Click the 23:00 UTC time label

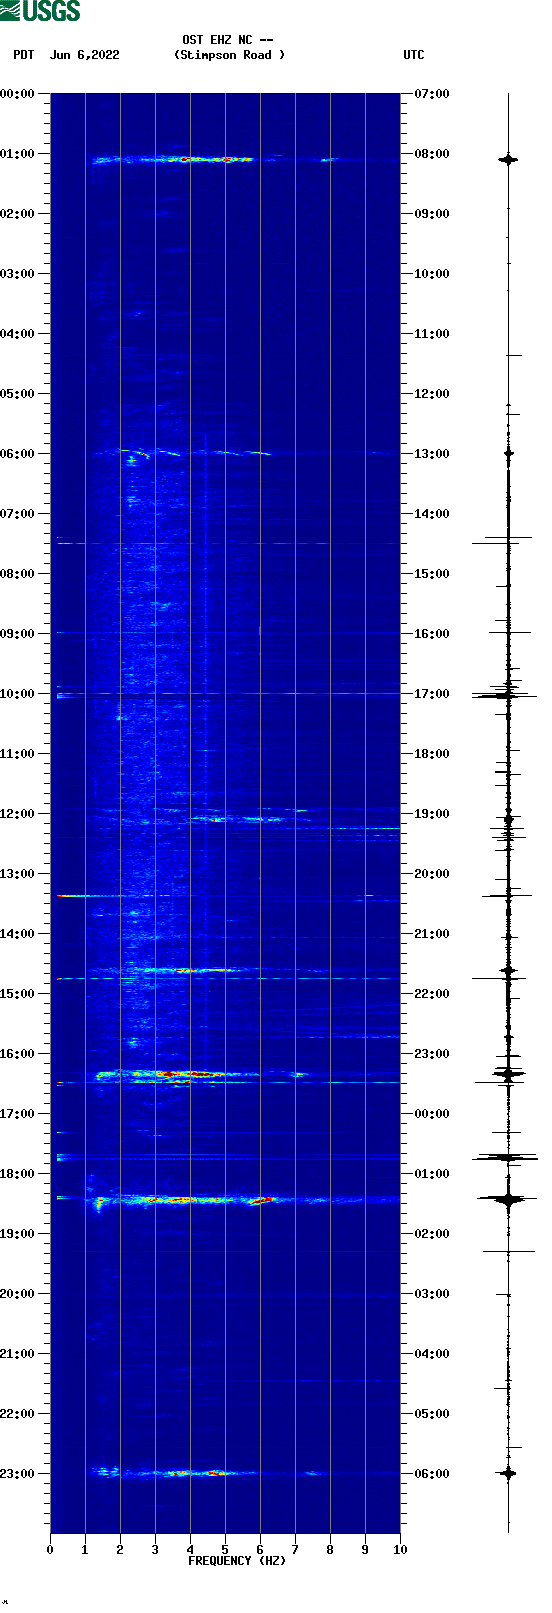pos(432,1054)
